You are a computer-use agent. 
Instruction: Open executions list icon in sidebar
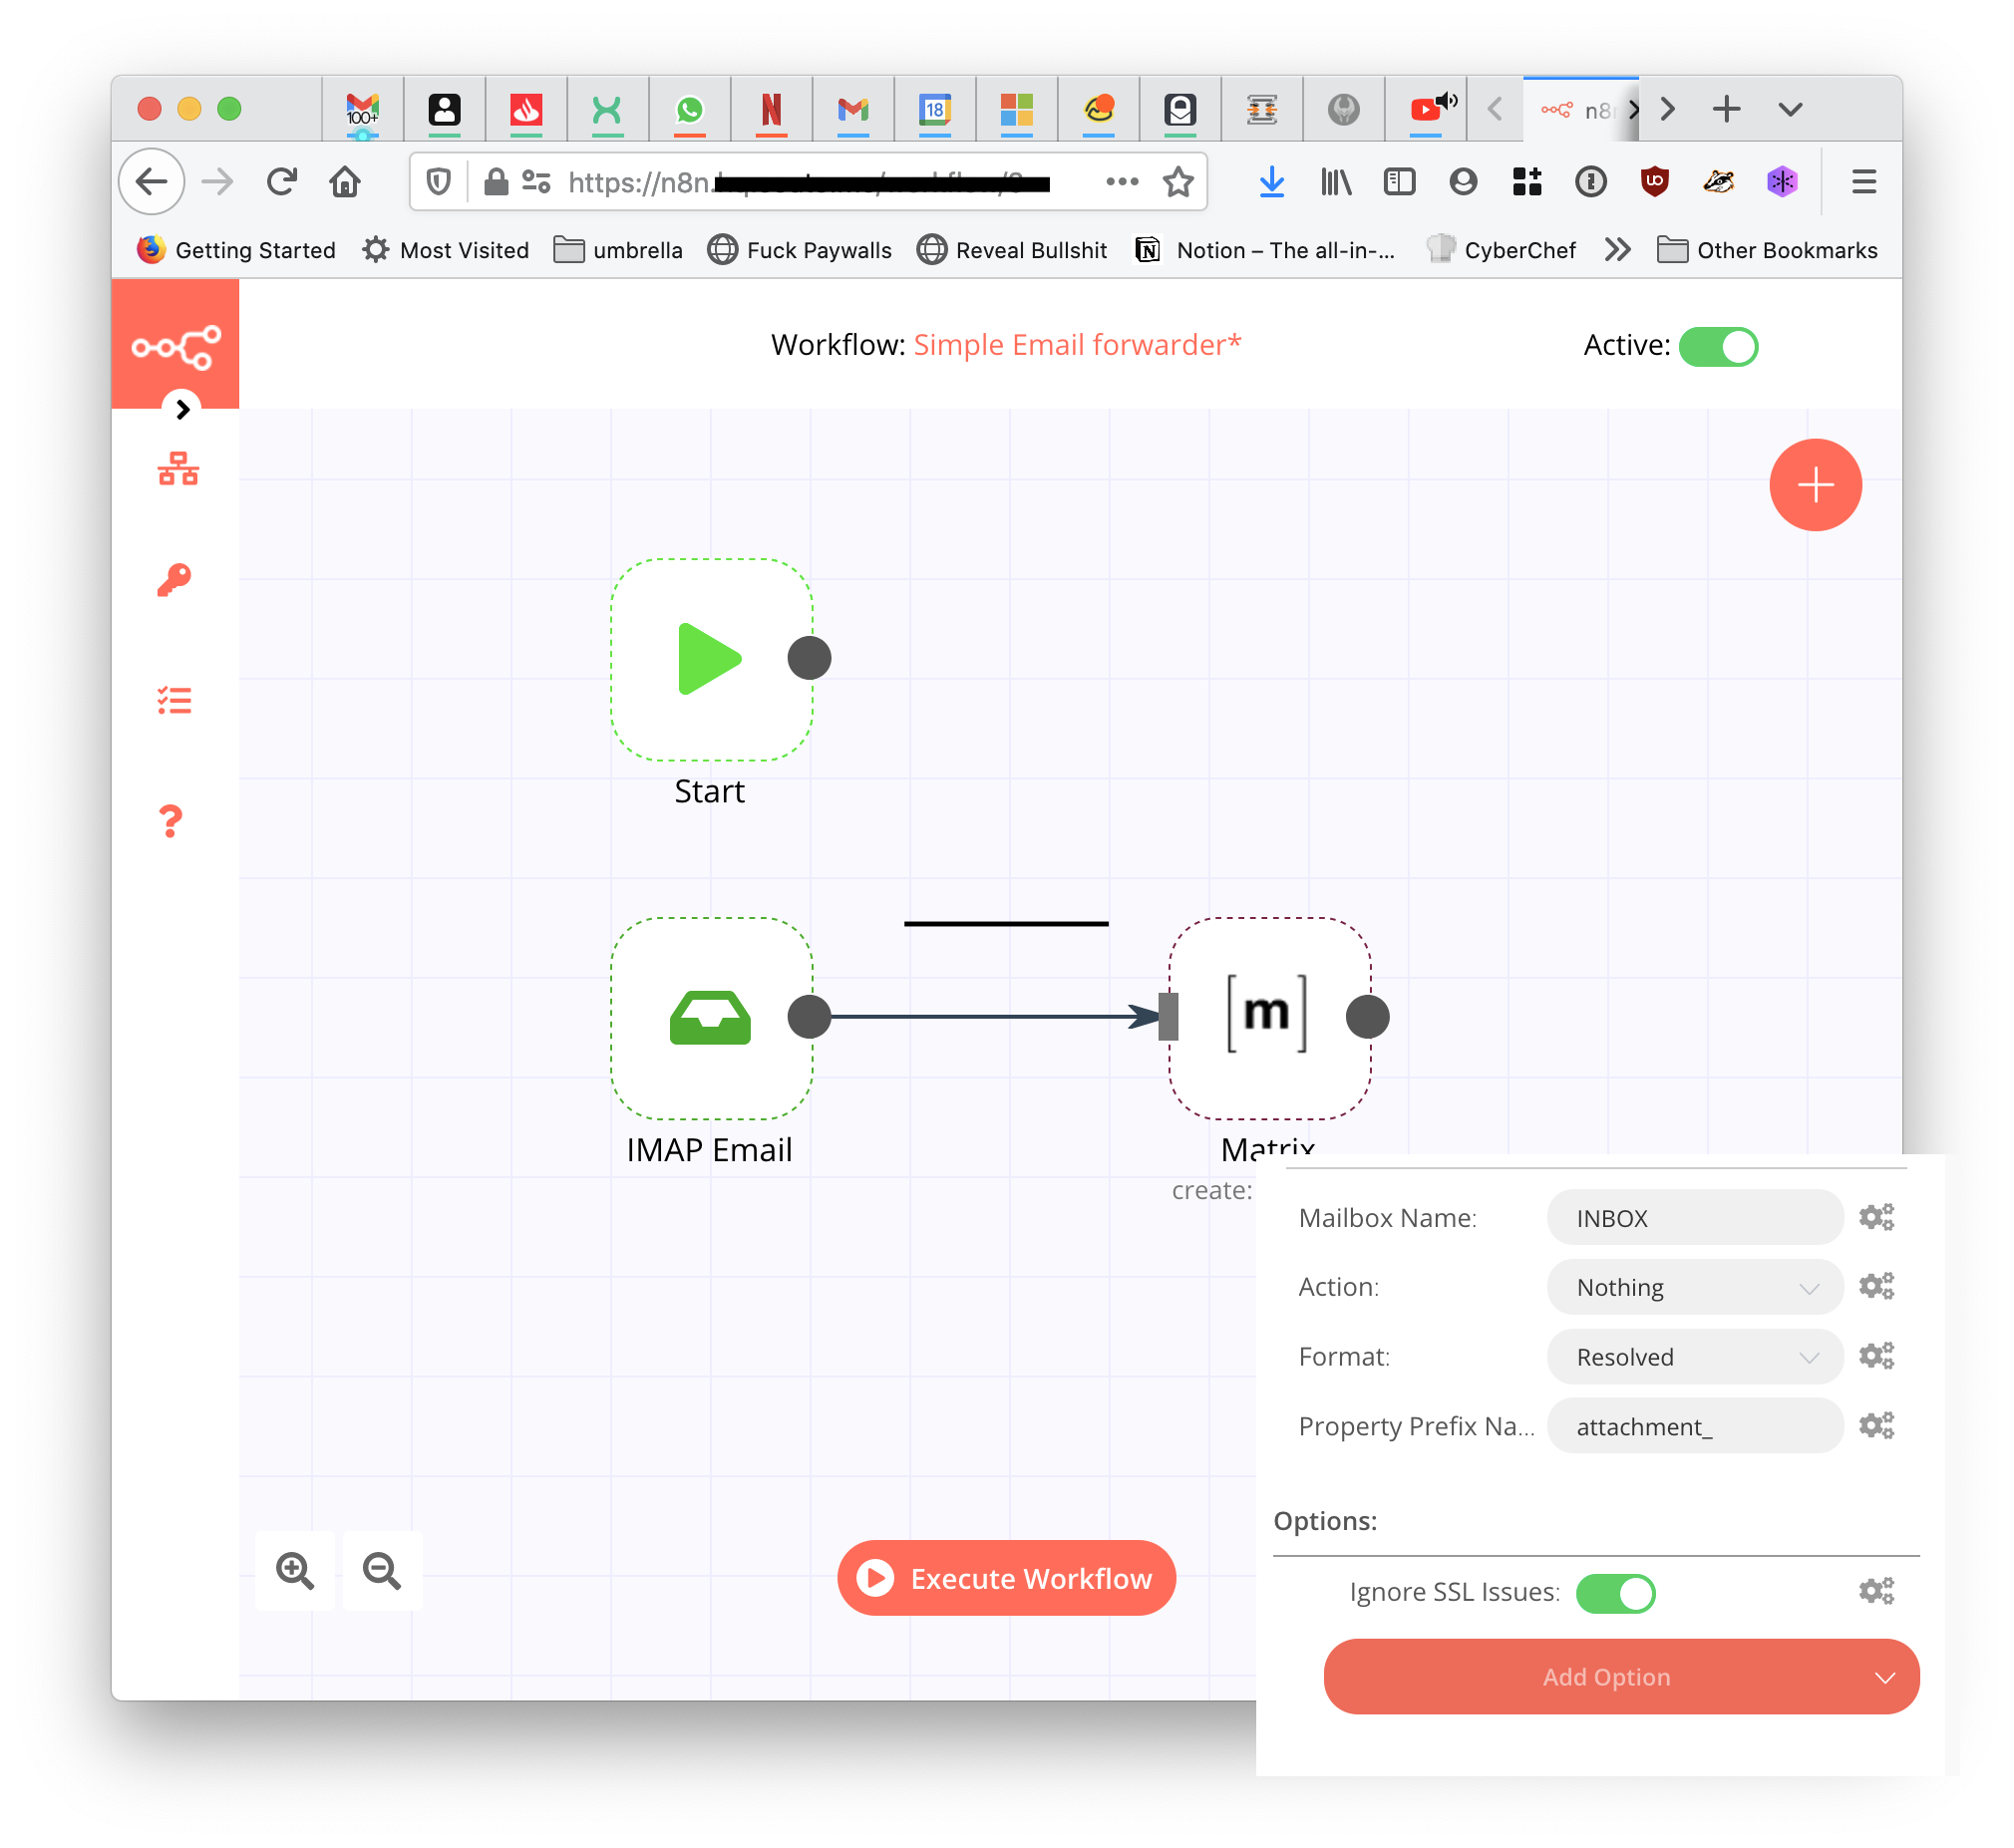[x=174, y=700]
